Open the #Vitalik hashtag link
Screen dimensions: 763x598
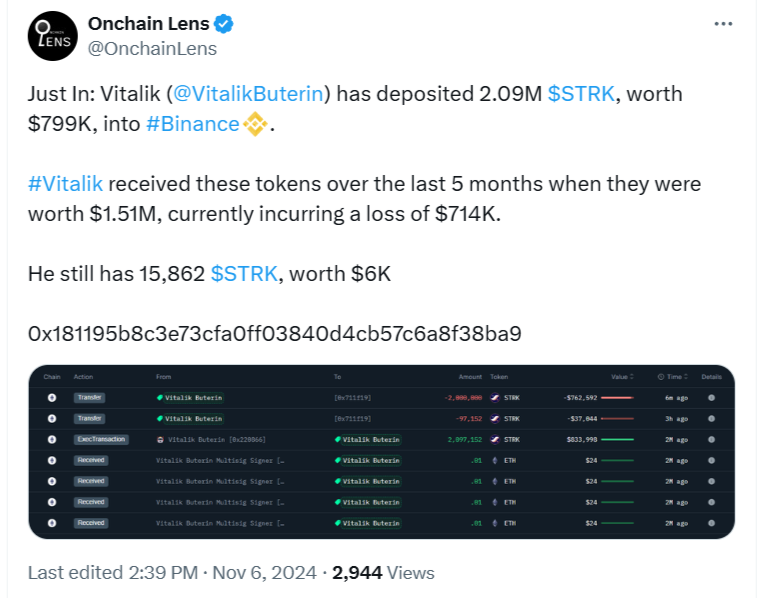(65, 185)
